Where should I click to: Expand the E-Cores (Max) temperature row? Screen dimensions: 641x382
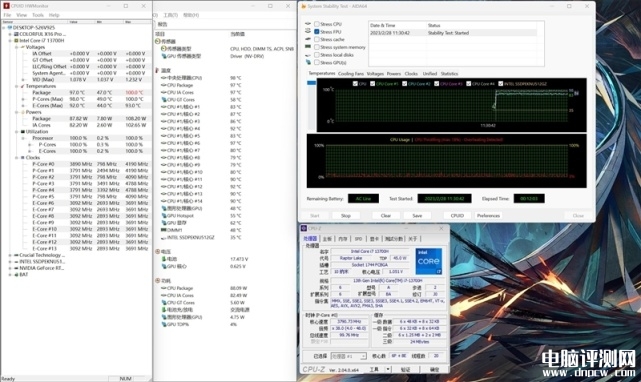[23, 106]
